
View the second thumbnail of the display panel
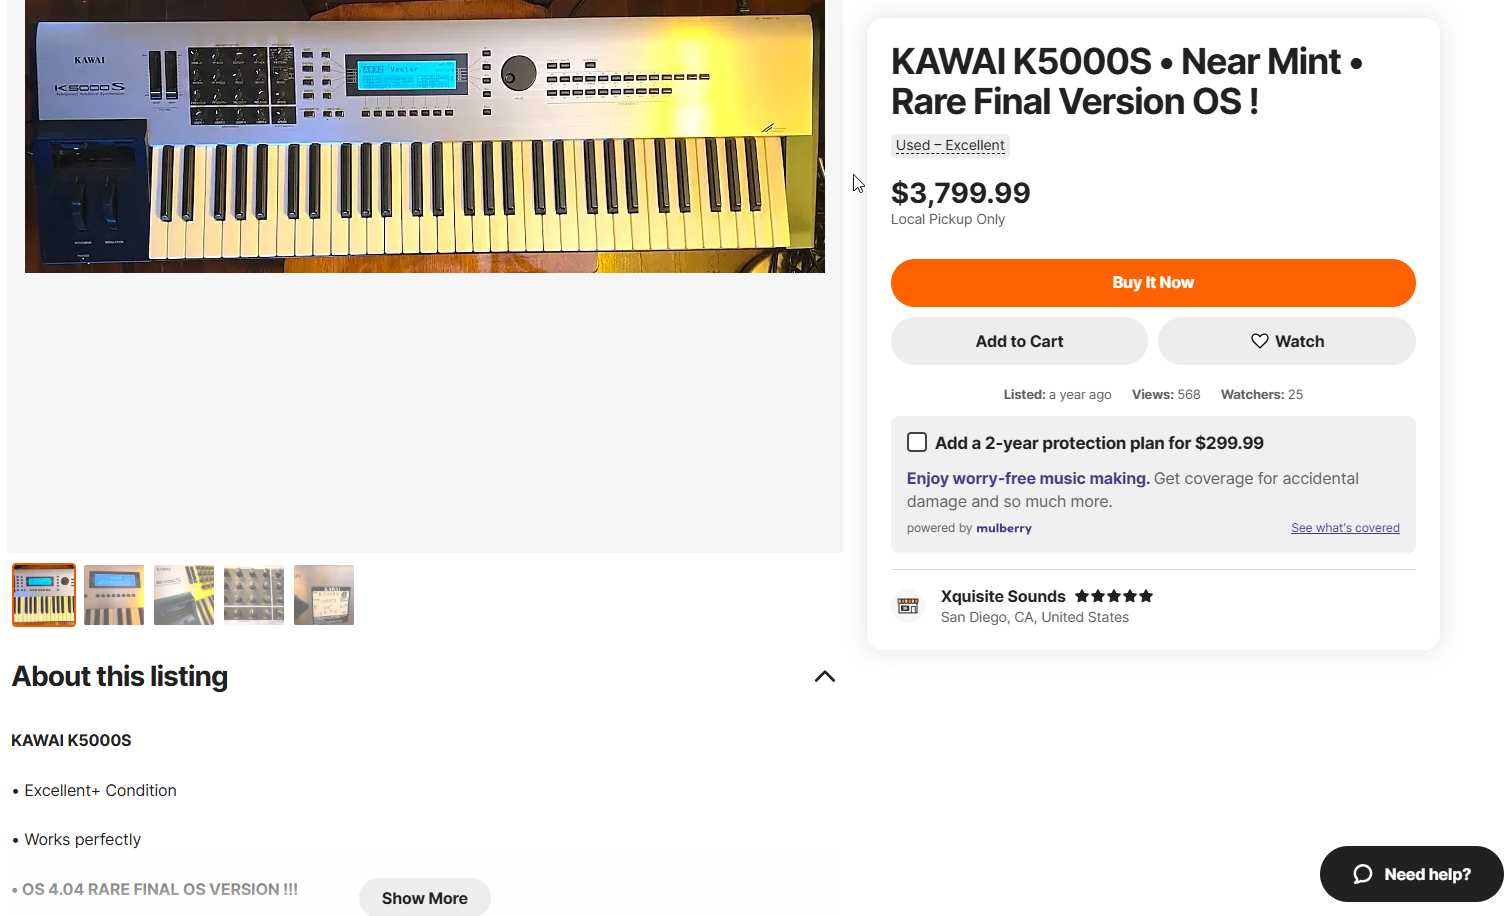click(114, 595)
